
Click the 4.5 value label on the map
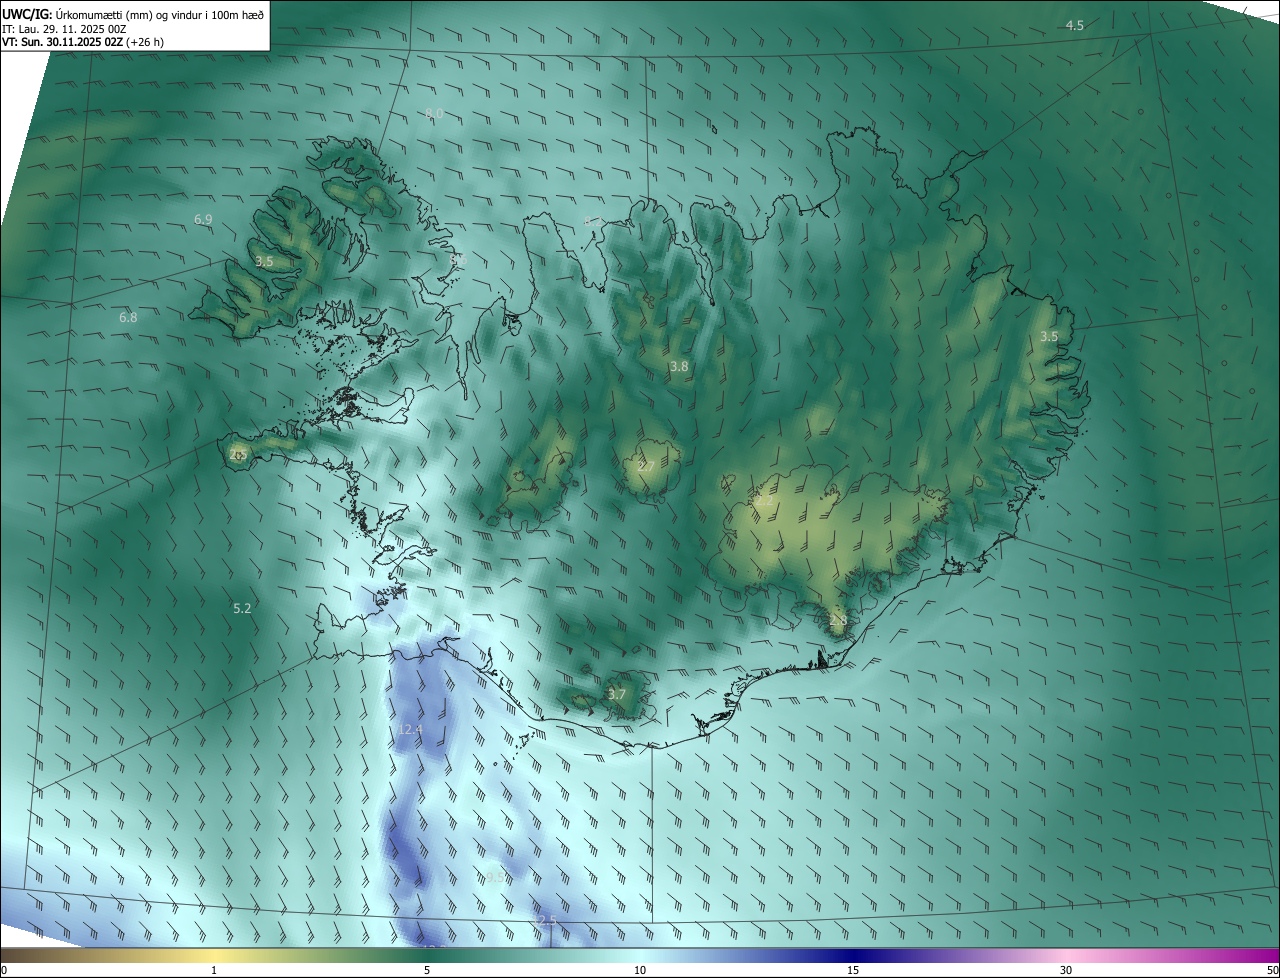pos(1074,25)
